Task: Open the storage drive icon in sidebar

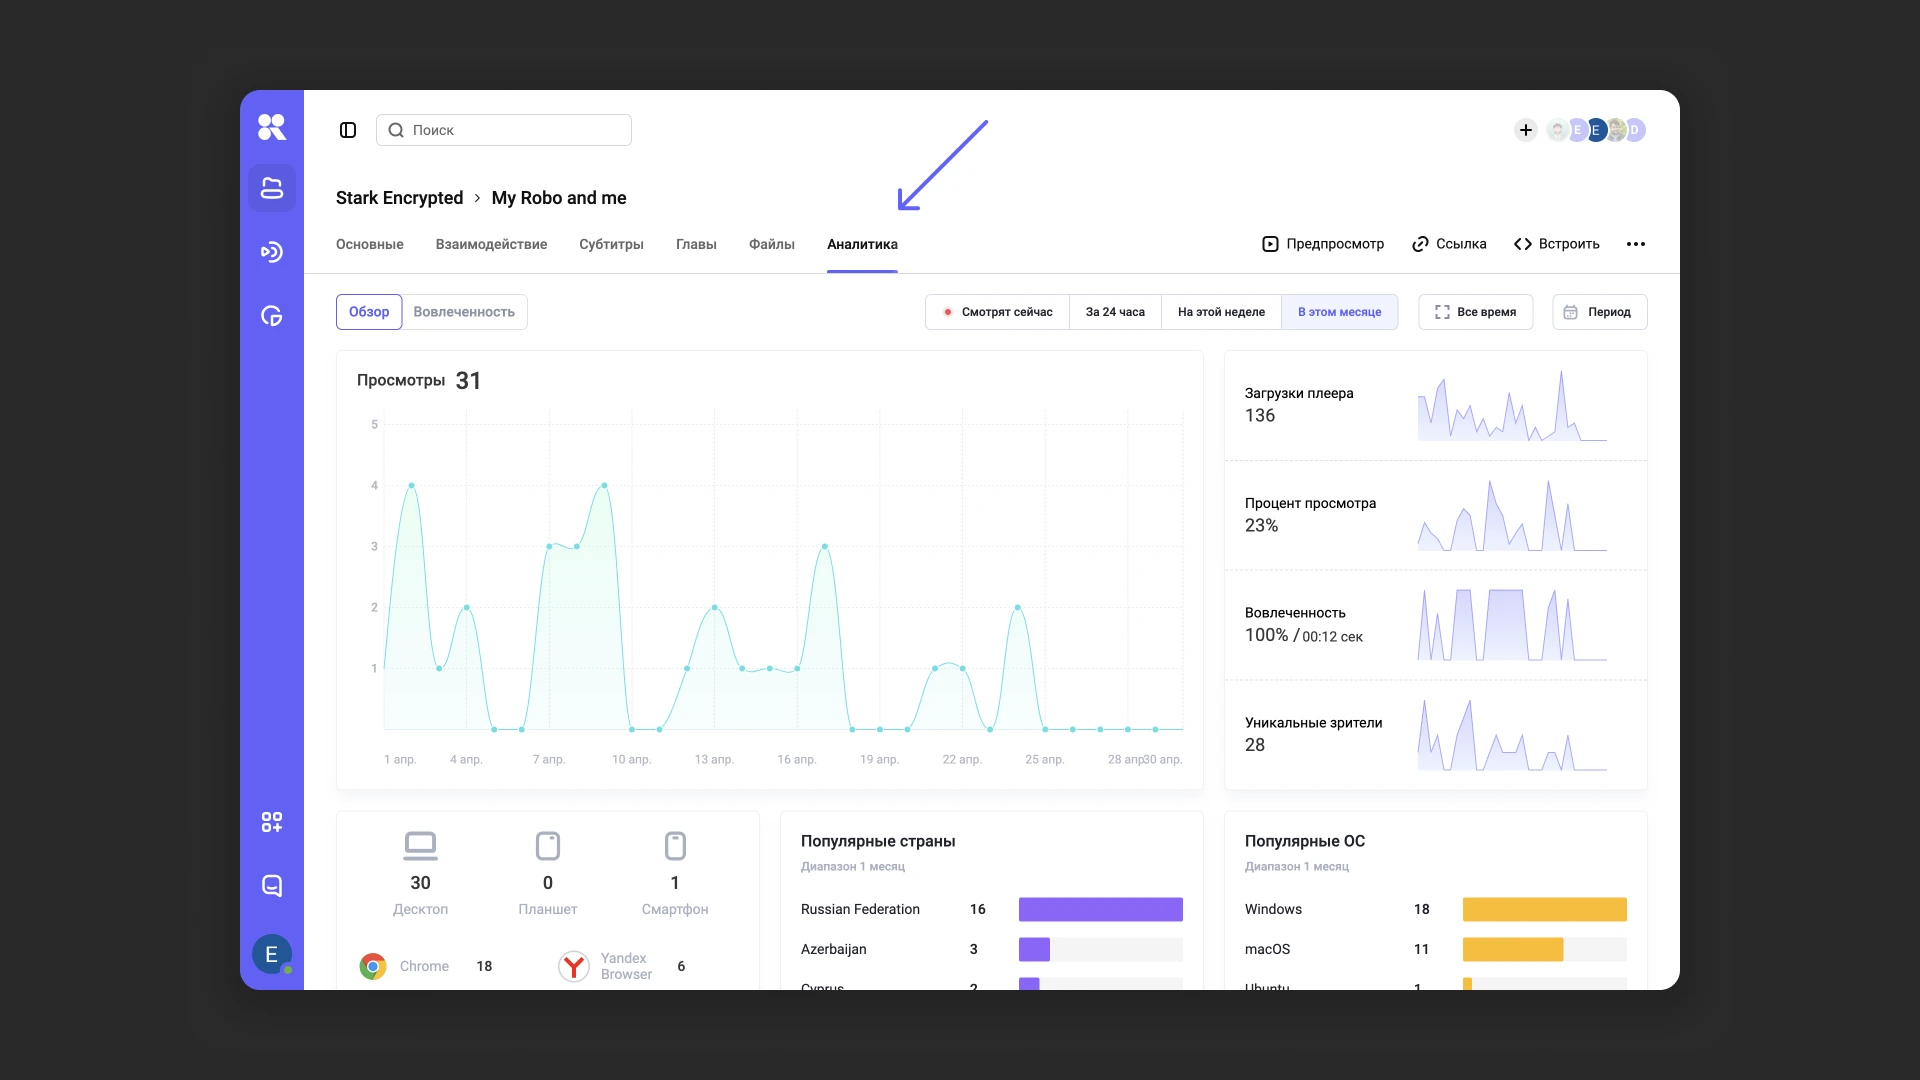Action: click(272, 188)
